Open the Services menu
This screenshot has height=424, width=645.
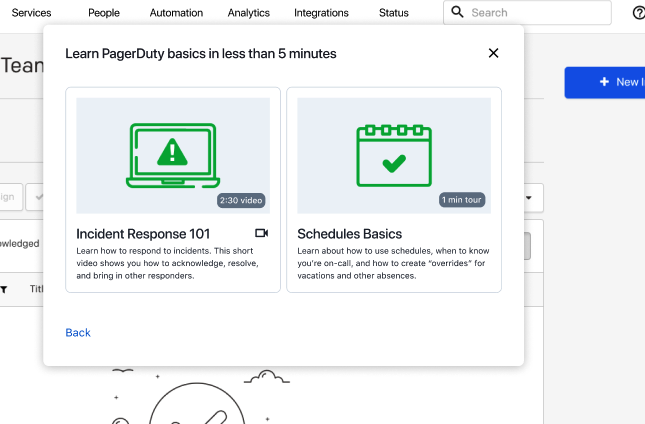(31, 13)
